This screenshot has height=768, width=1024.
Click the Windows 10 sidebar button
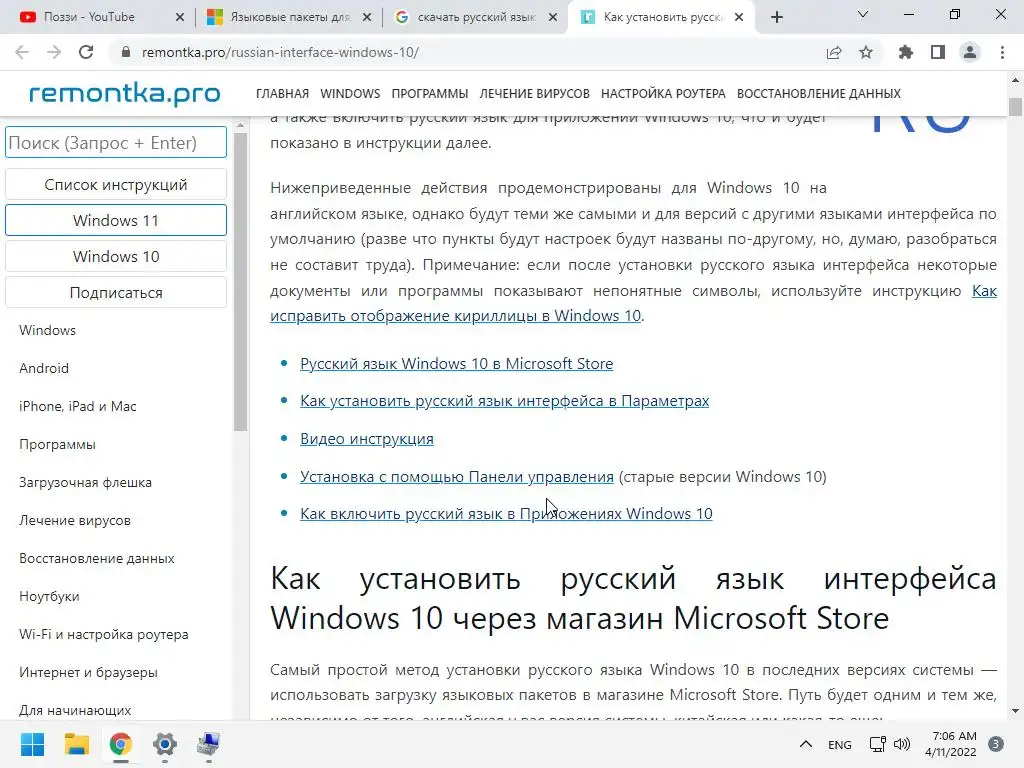point(116,256)
